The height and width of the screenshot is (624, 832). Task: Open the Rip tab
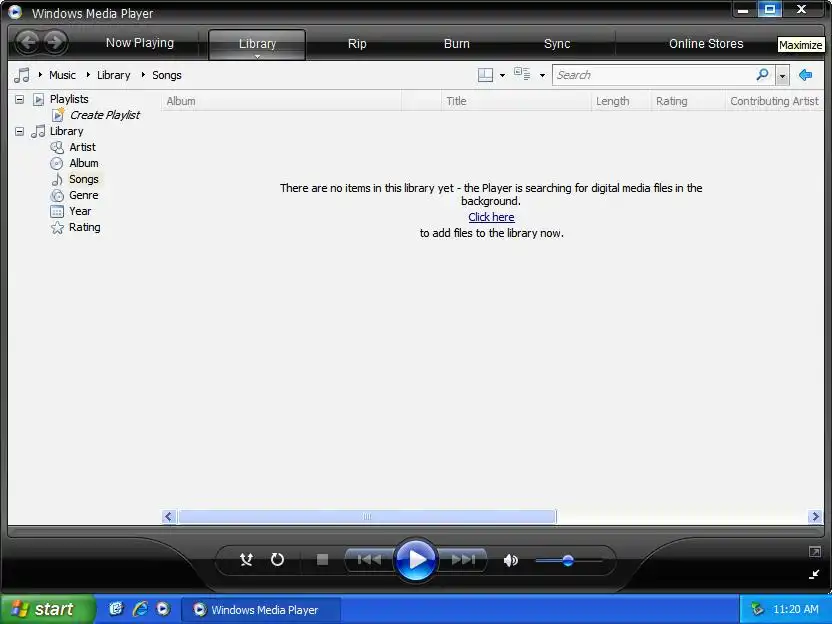(357, 44)
